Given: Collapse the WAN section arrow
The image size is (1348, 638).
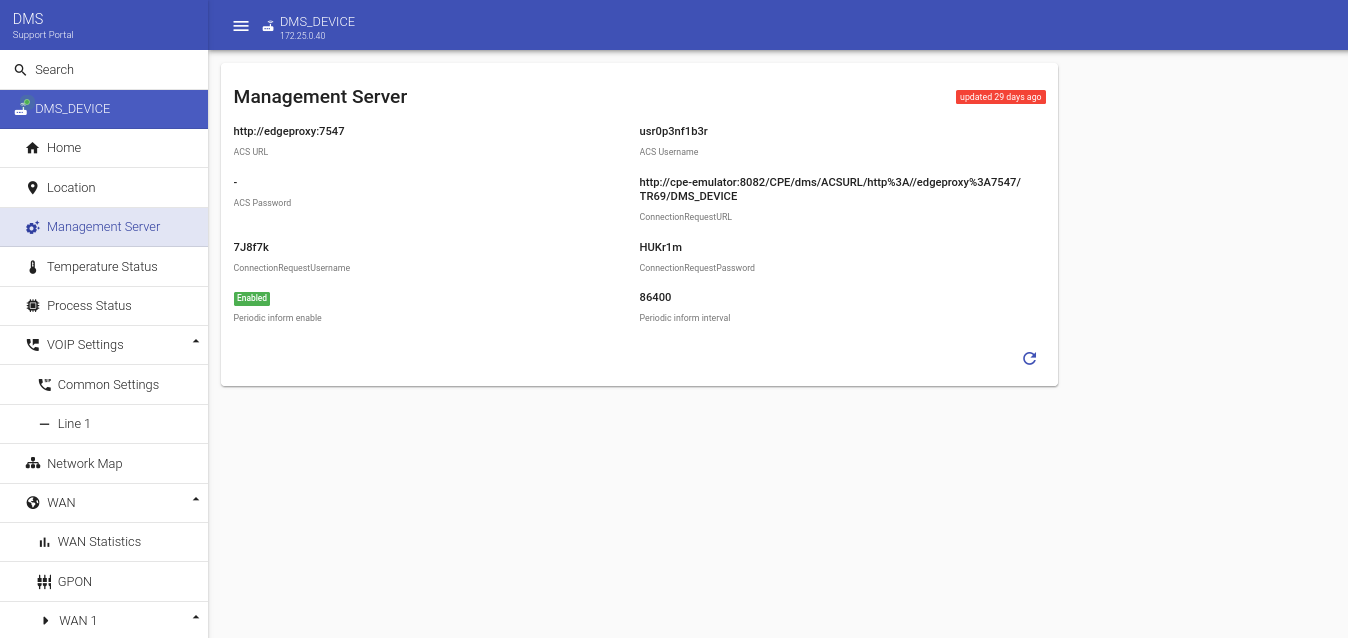Looking at the screenshot, I should (195, 500).
